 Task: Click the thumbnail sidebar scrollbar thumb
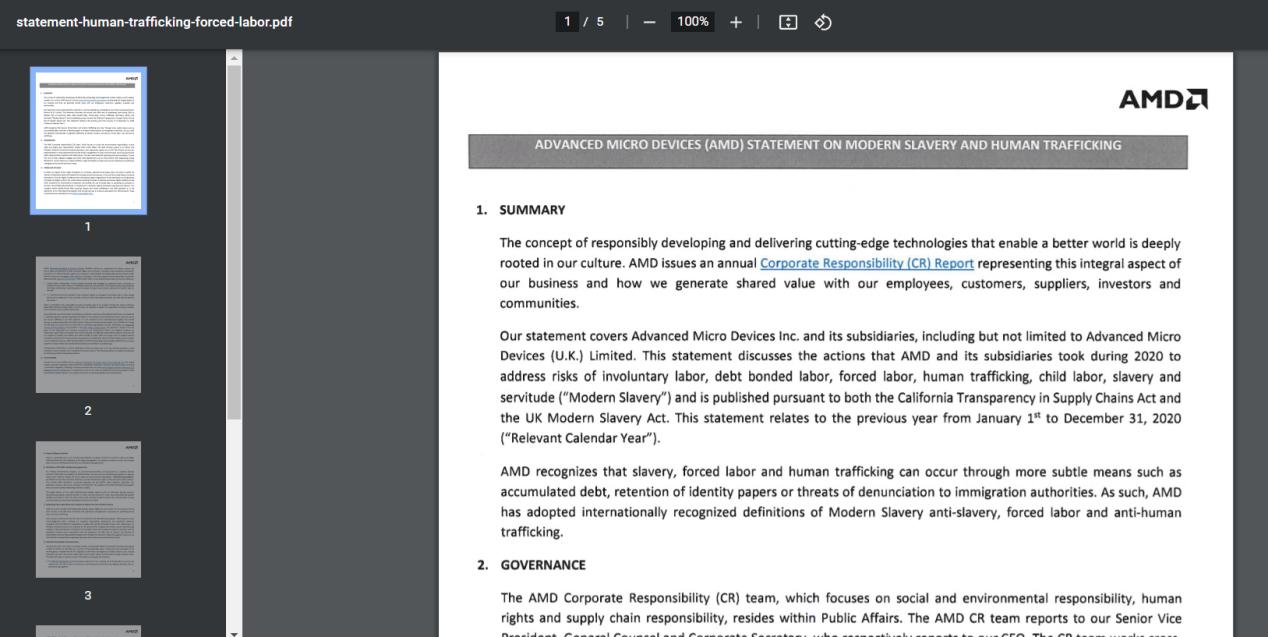tap(235, 243)
